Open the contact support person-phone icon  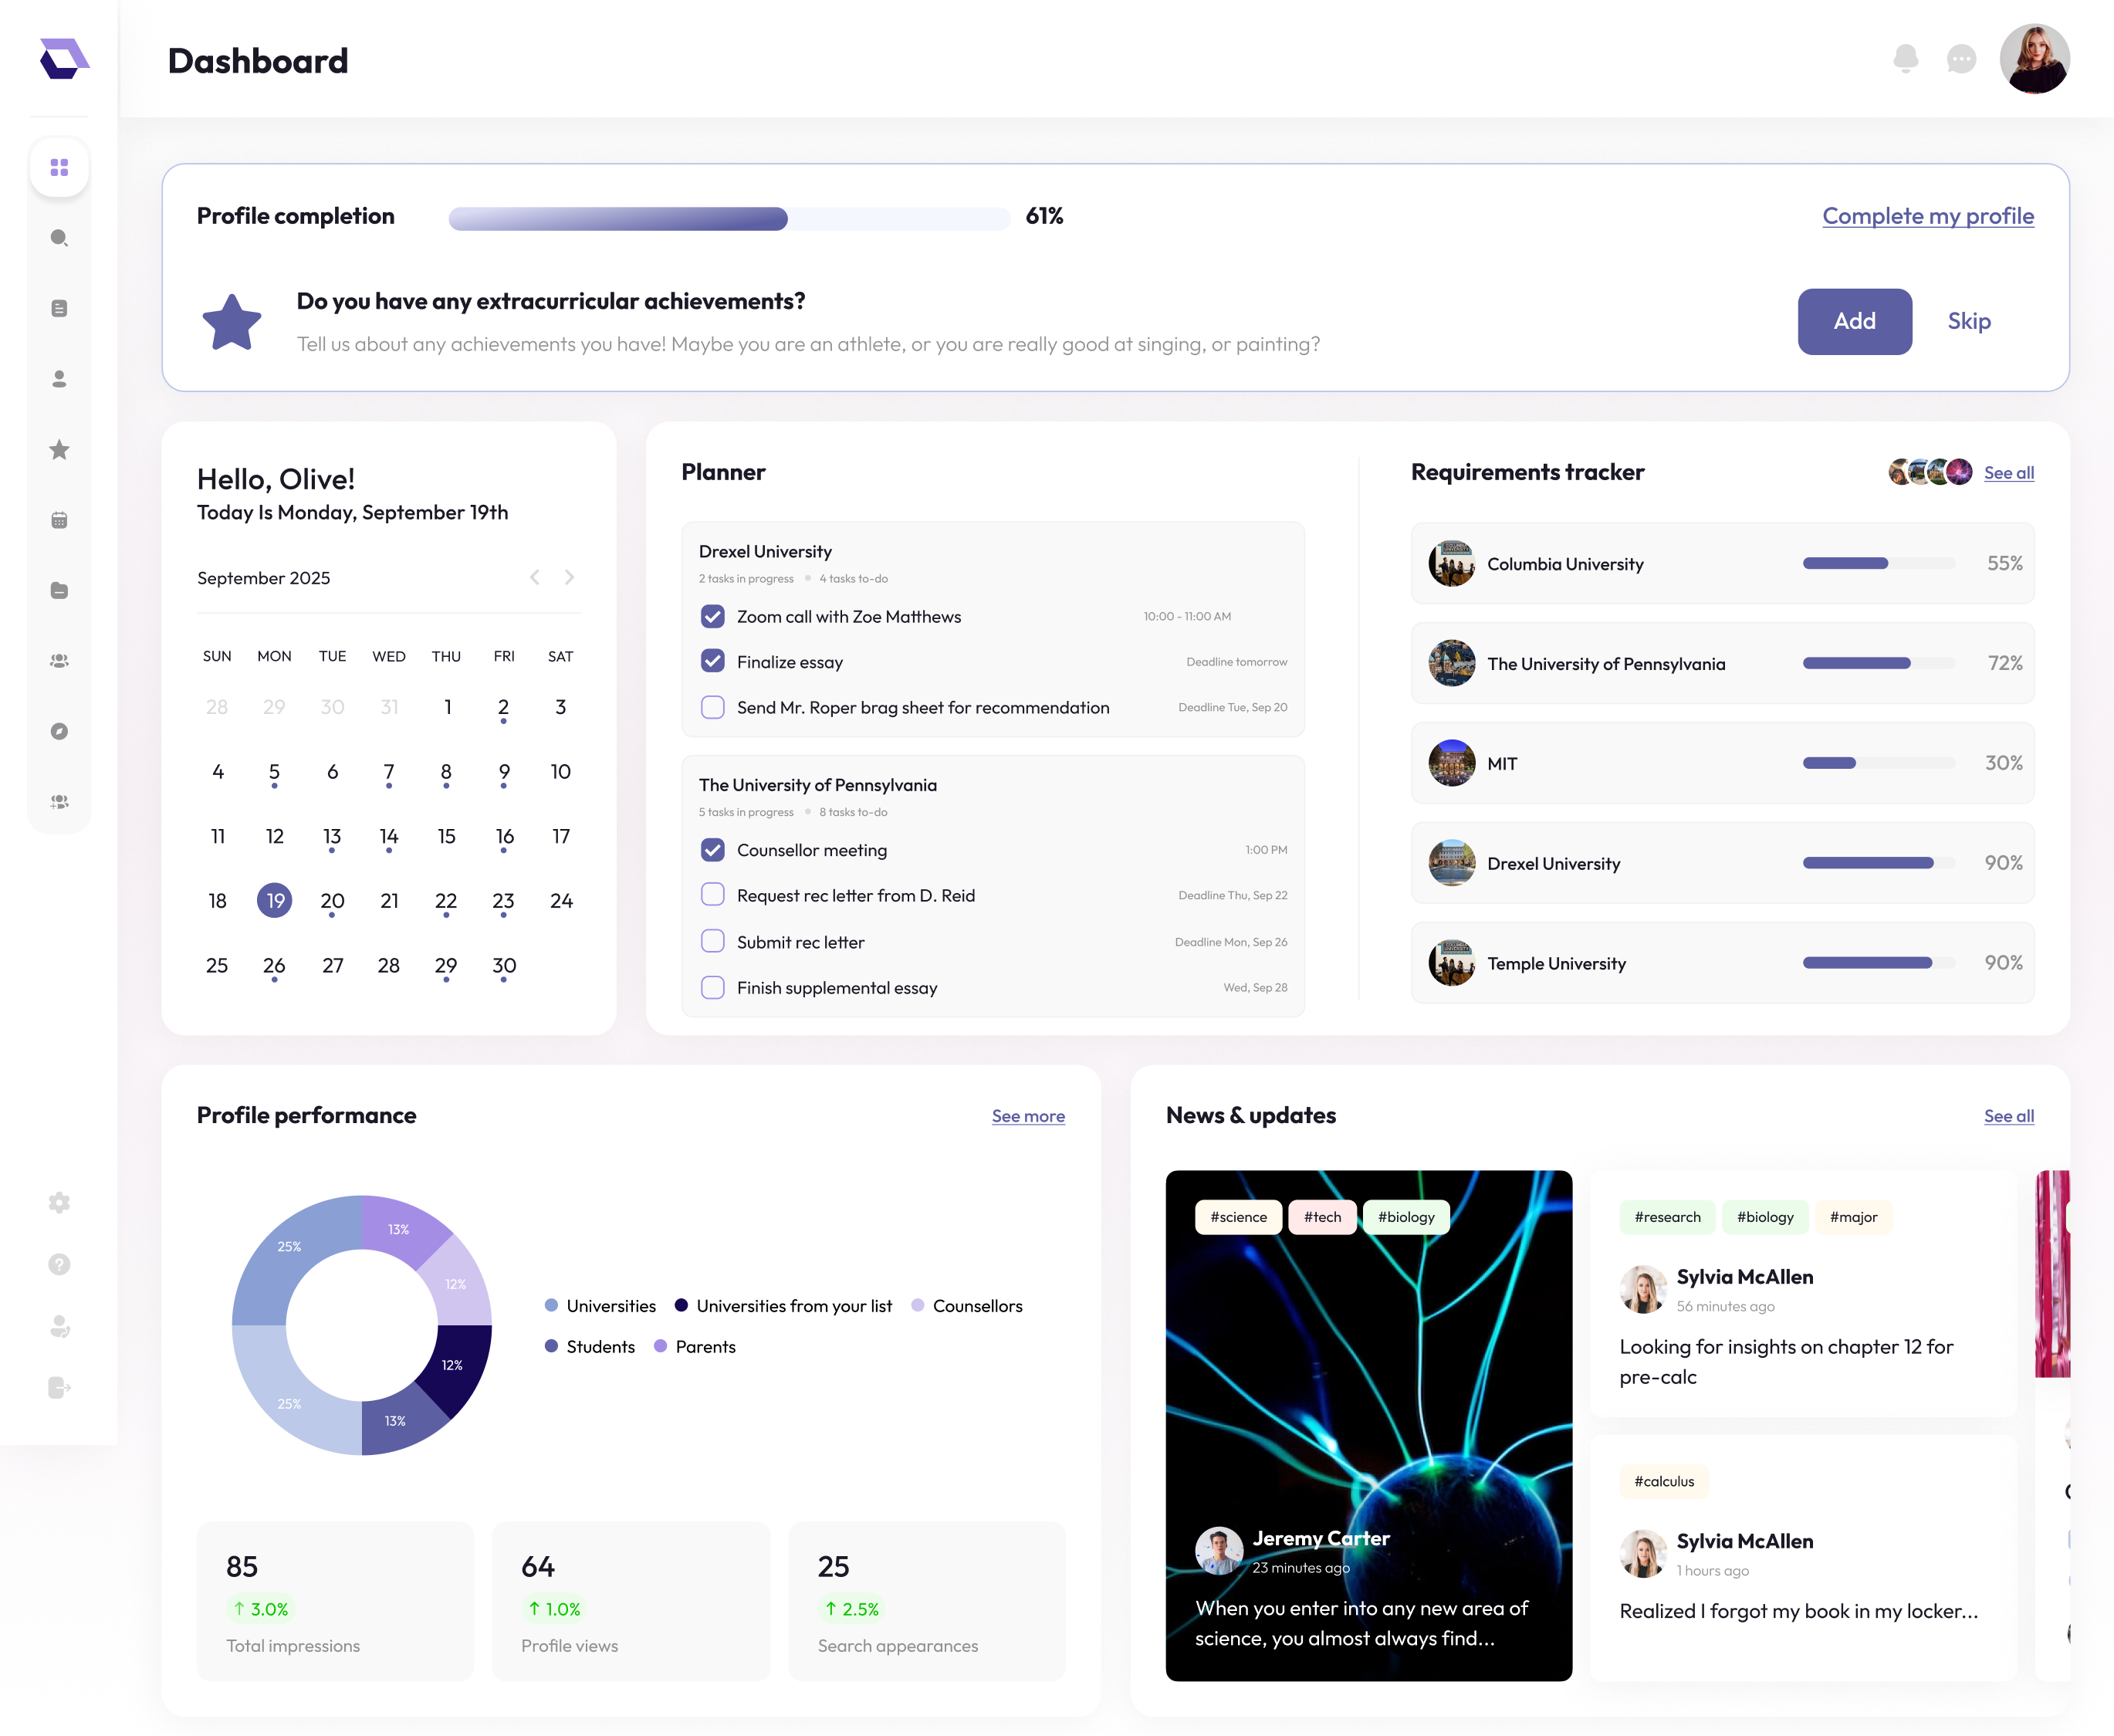point(59,1326)
